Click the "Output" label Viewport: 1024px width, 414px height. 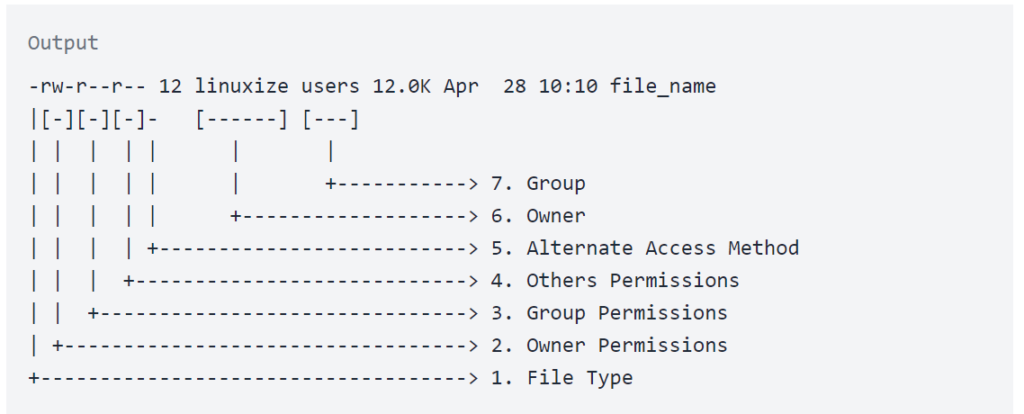(x=63, y=43)
